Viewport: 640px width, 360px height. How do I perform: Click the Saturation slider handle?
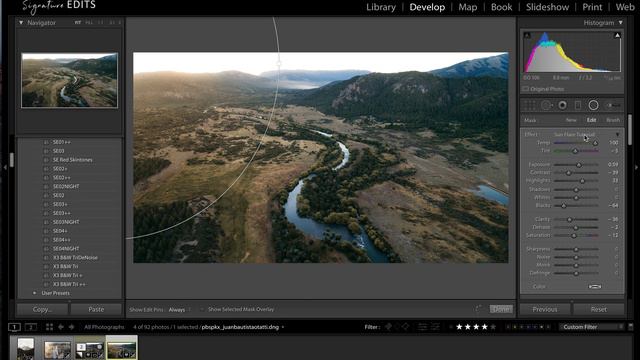[x=574, y=236]
